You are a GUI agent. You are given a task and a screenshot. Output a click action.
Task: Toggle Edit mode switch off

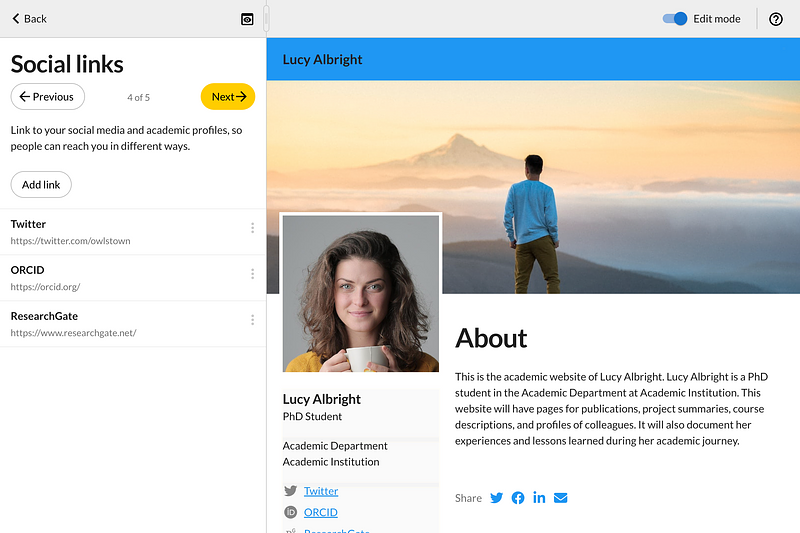click(x=676, y=19)
